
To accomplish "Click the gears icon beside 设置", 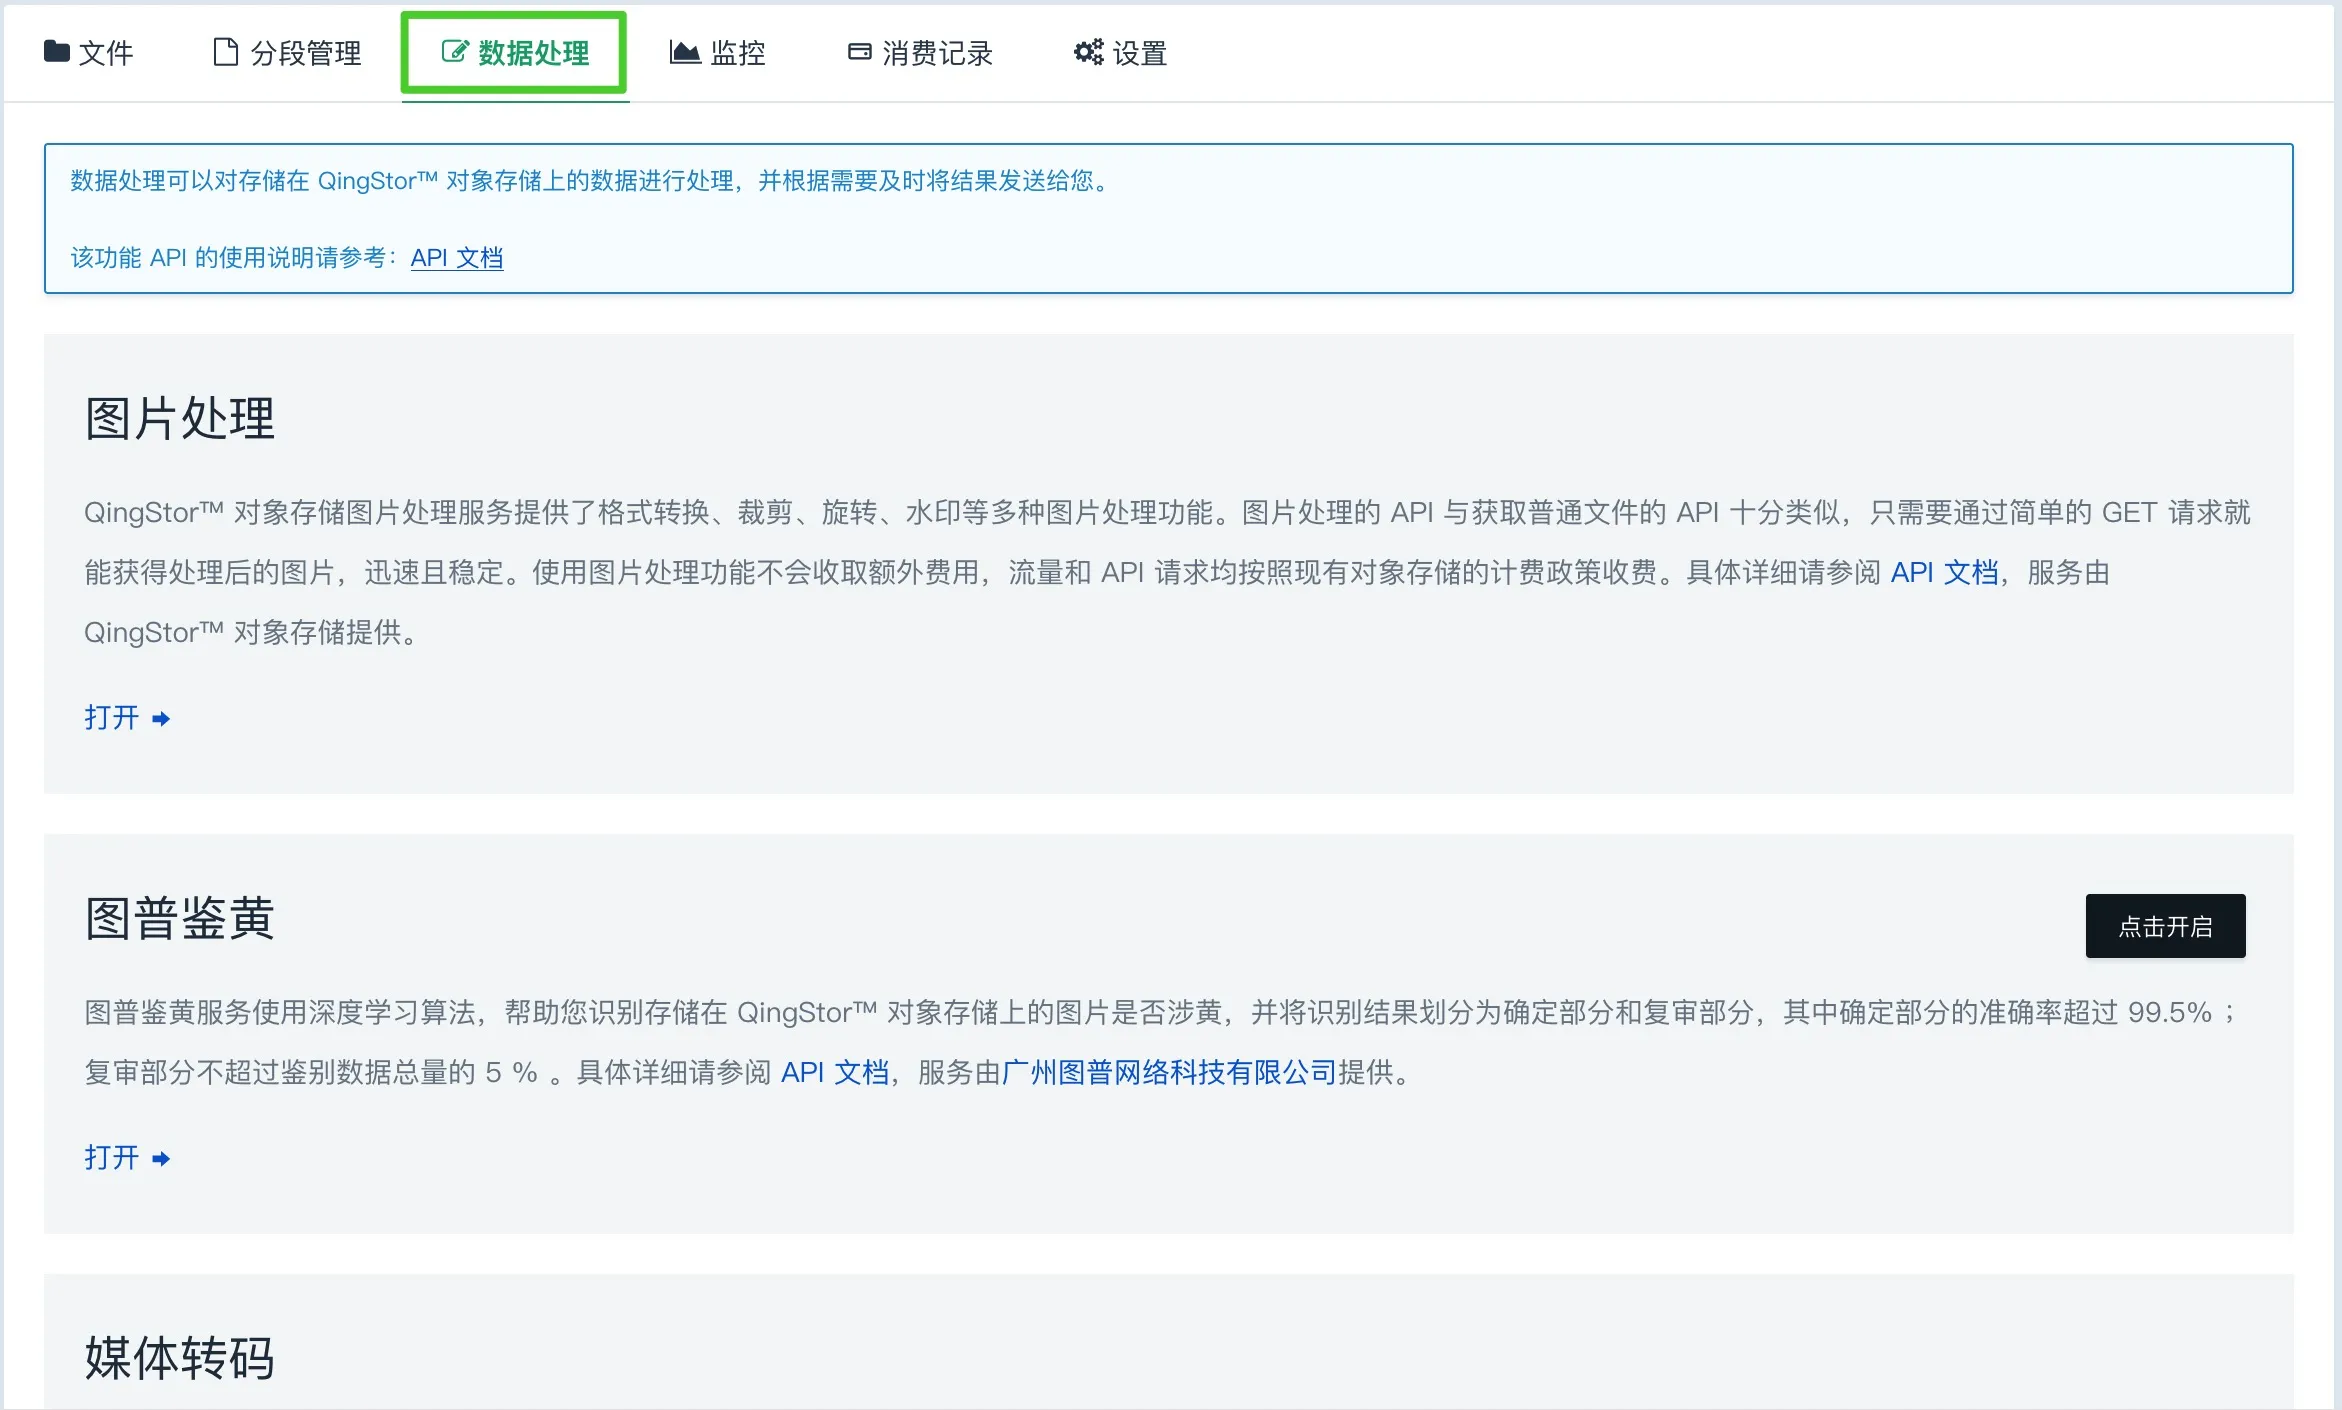I will [x=1088, y=52].
